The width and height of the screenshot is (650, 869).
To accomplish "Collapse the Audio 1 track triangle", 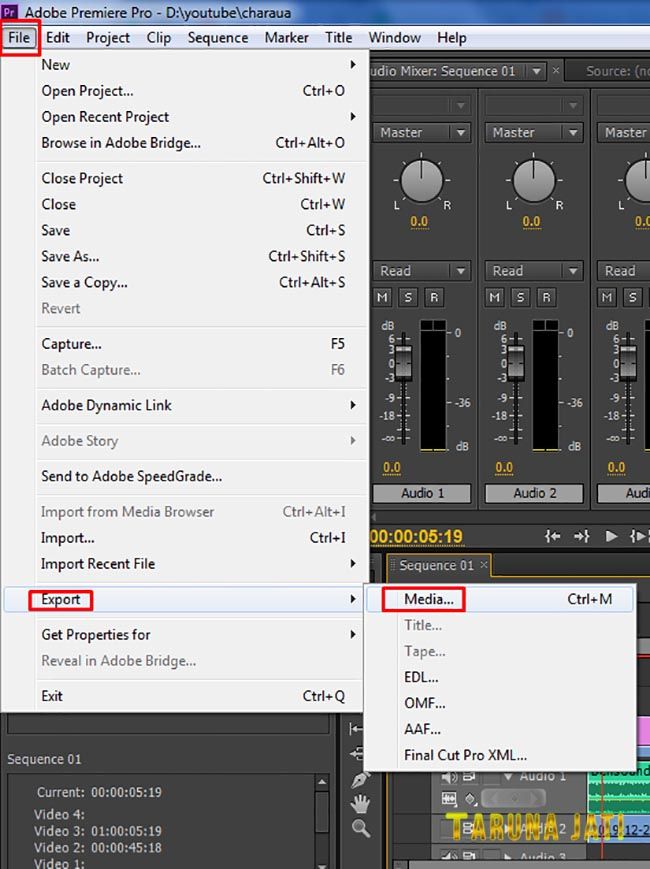I will click(x=508, y=777).
